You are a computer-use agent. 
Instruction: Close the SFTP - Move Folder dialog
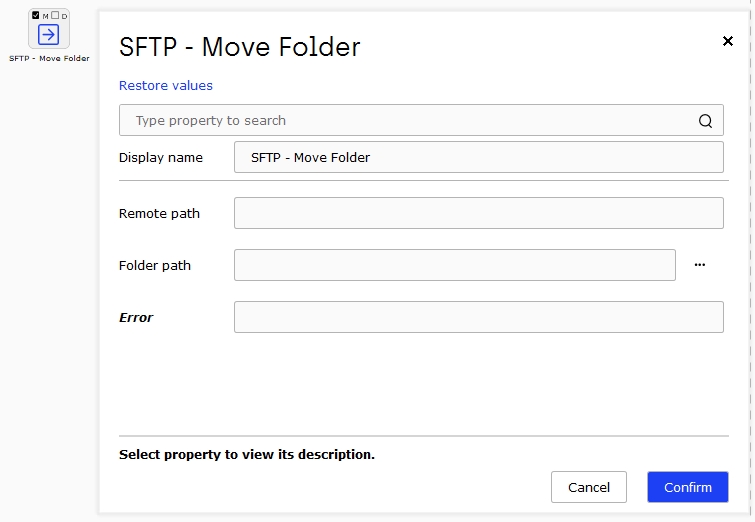click(x=728, y=41)
